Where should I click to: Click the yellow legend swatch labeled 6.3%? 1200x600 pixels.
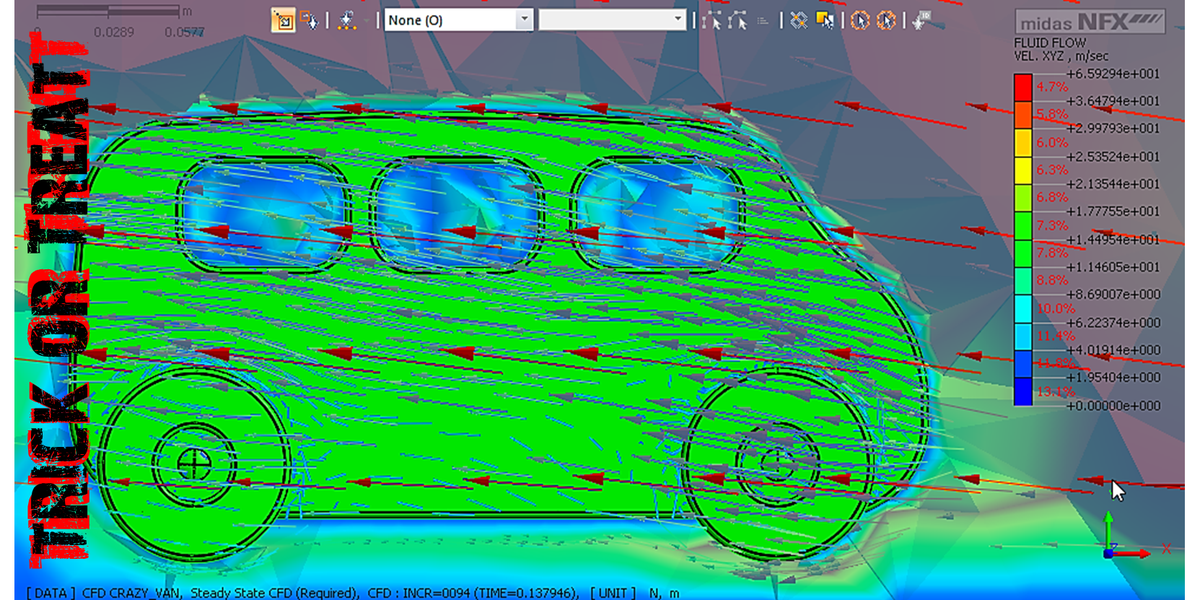coord(1023,170)
